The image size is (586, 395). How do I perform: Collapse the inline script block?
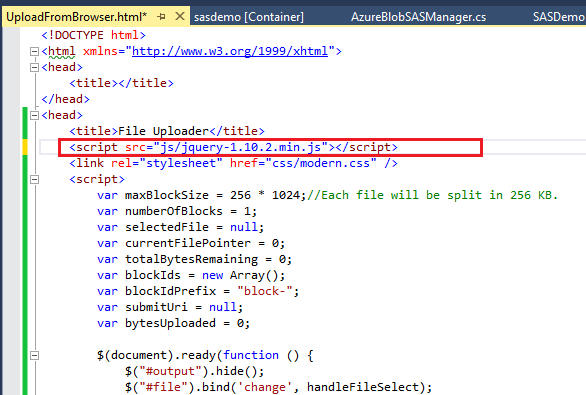click(34, 179)
